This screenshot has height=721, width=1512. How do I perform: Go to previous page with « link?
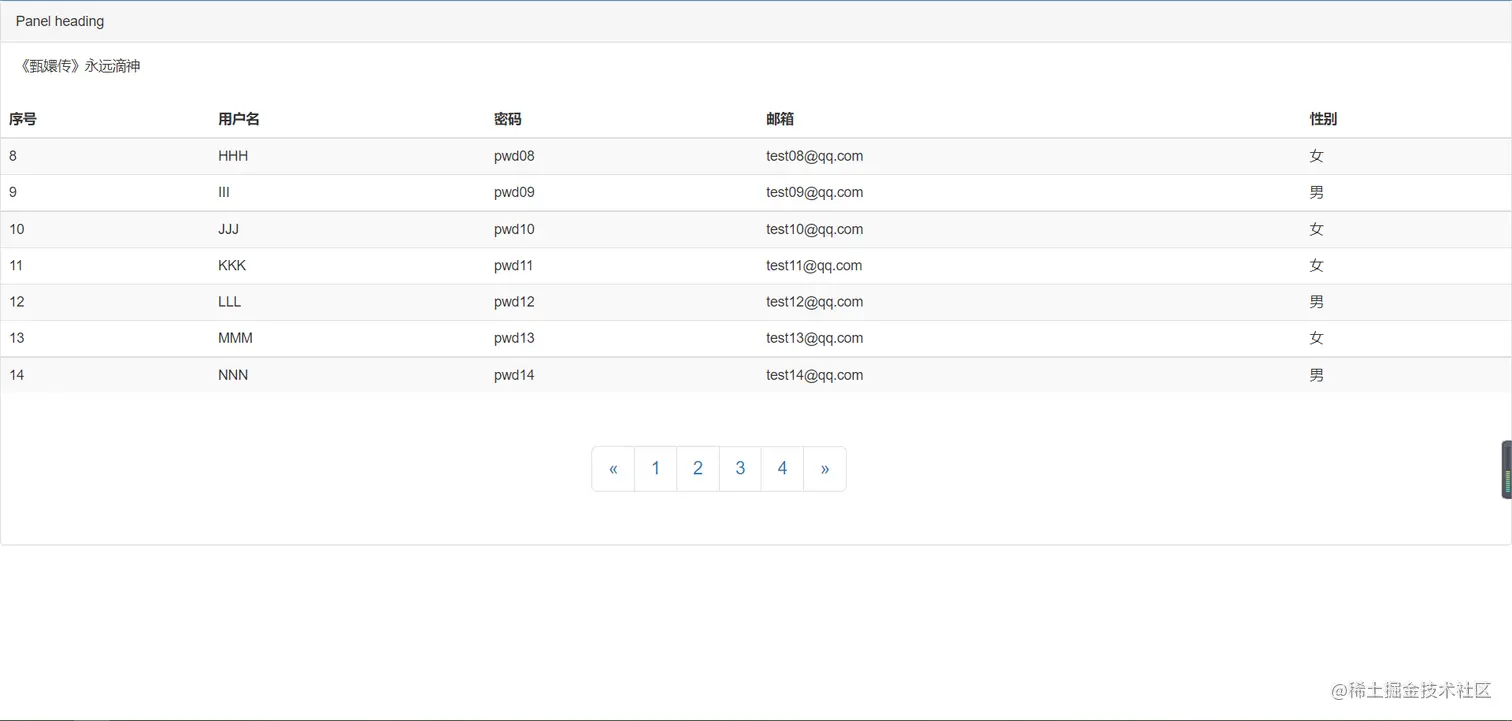[x=613, y=469]
